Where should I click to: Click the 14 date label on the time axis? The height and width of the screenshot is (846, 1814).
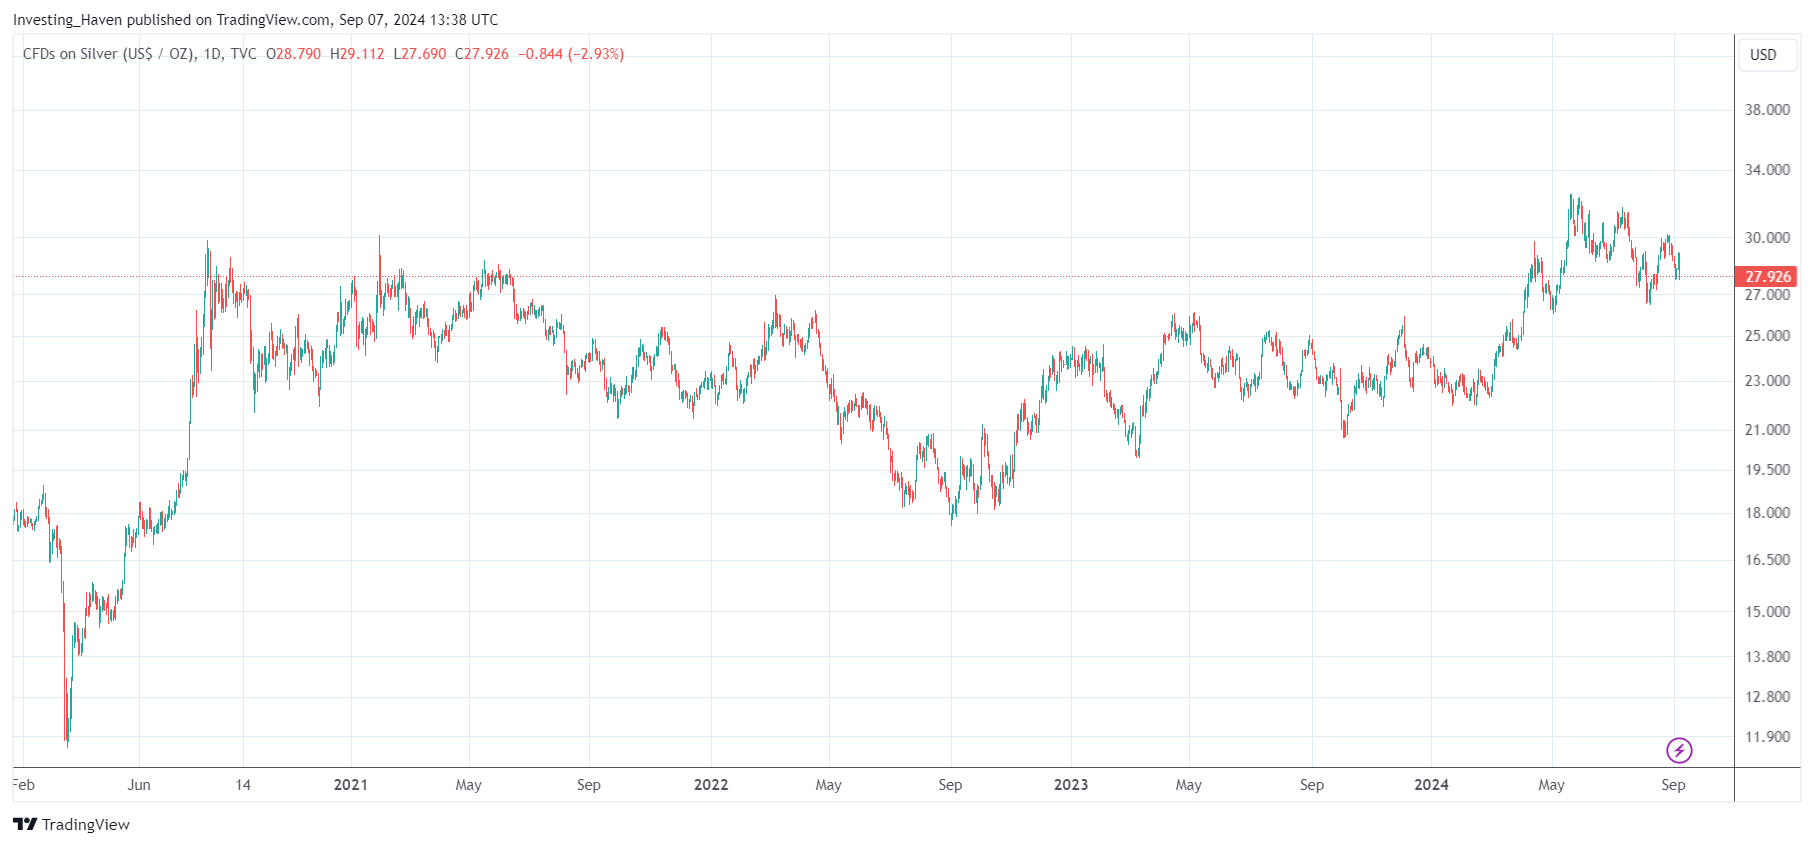[x=243, y=785]
